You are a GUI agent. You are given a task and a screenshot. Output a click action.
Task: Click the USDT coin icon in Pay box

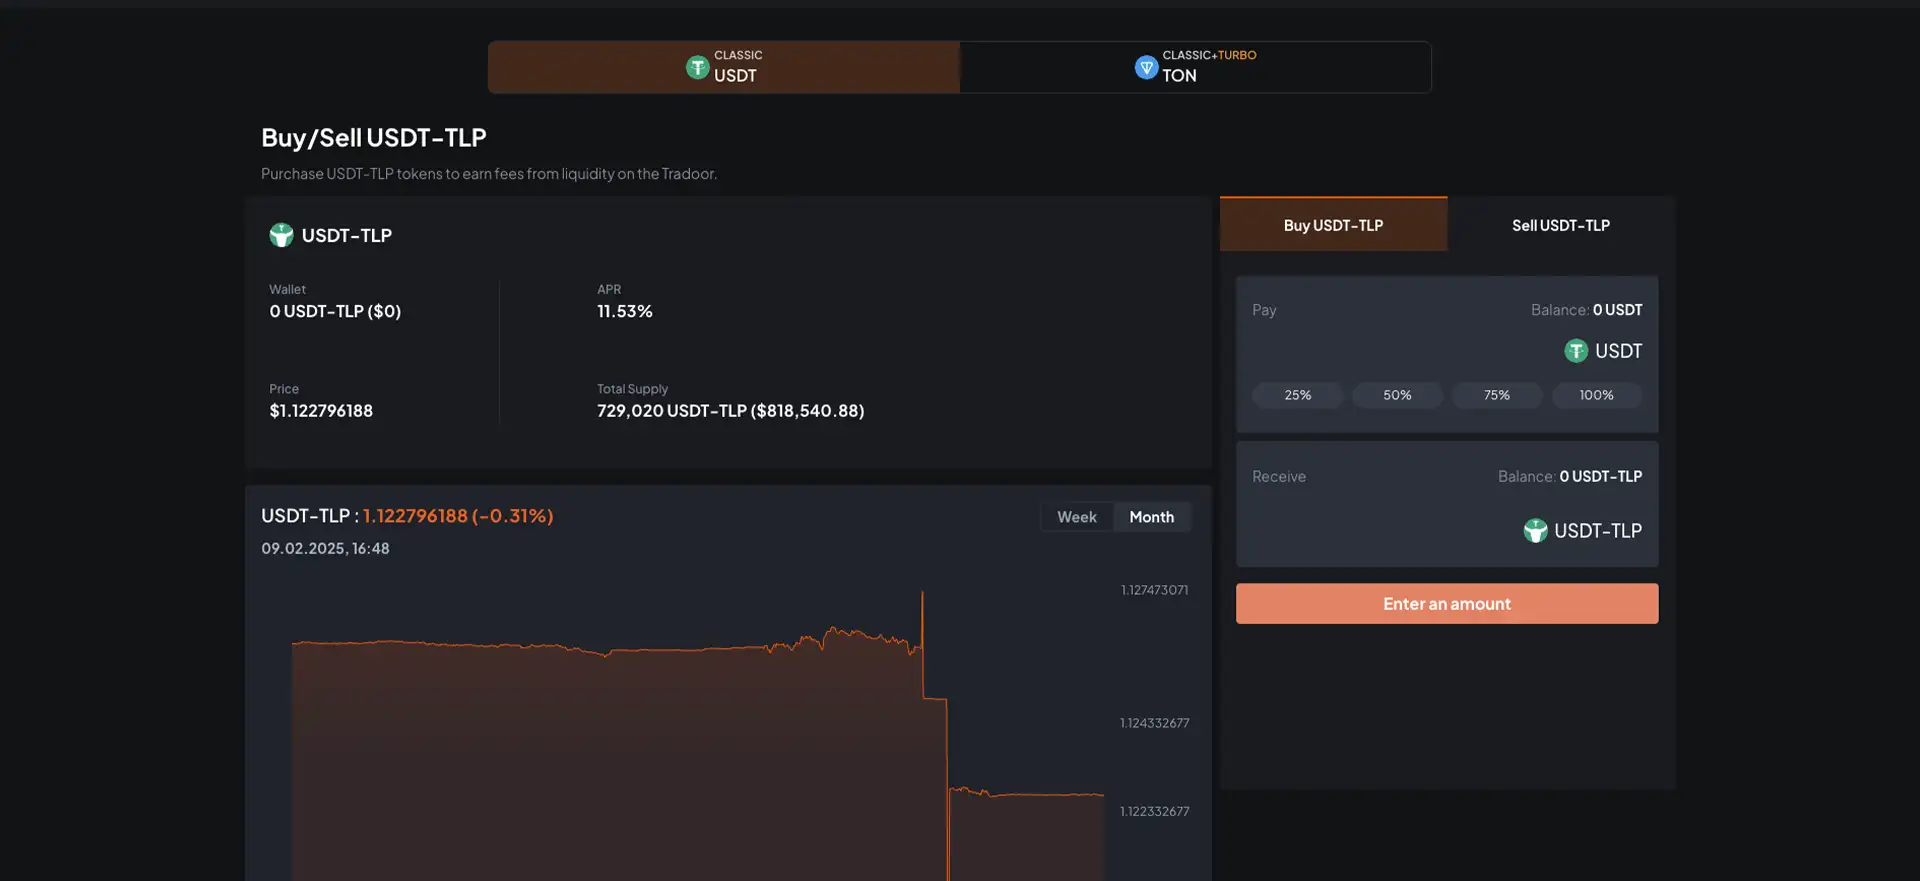click(x=1576, y=351)
